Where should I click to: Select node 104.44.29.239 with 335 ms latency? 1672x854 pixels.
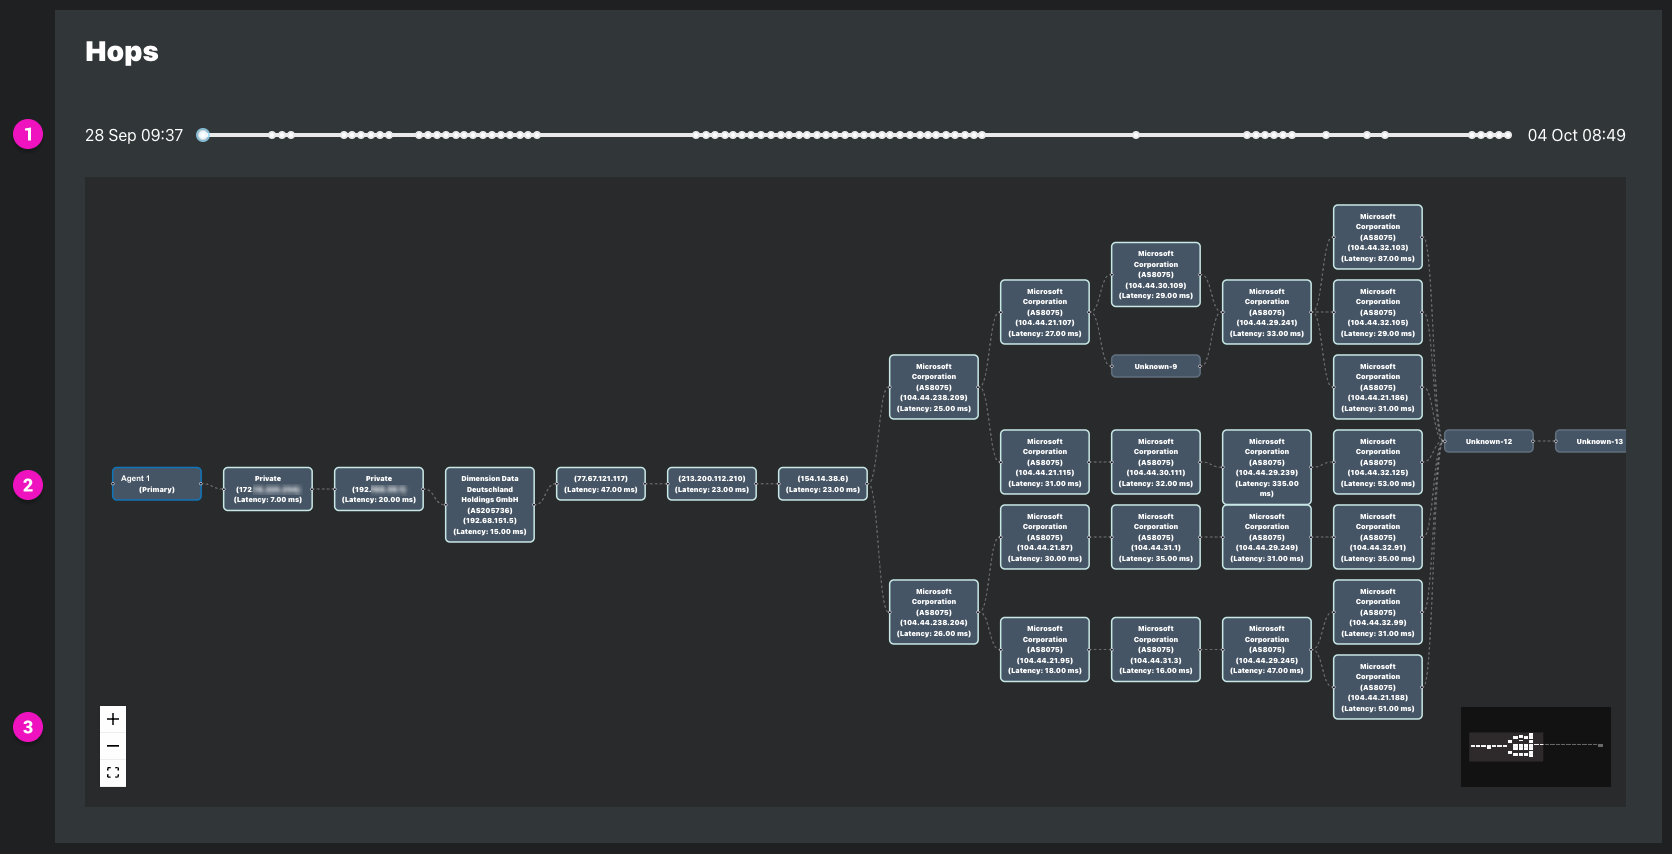coord(1267,467)
